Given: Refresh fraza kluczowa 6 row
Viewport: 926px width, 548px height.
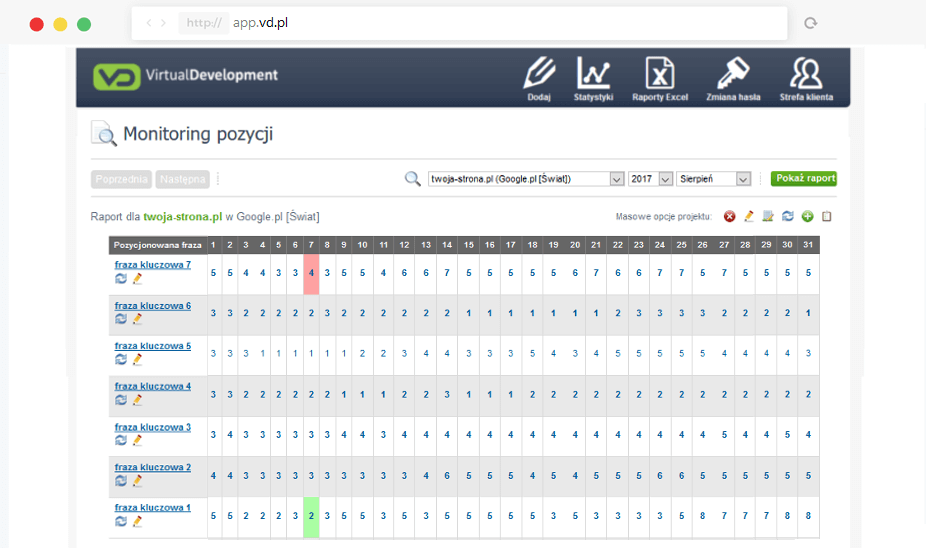Looking at the screenshot, I should point(120,319).
